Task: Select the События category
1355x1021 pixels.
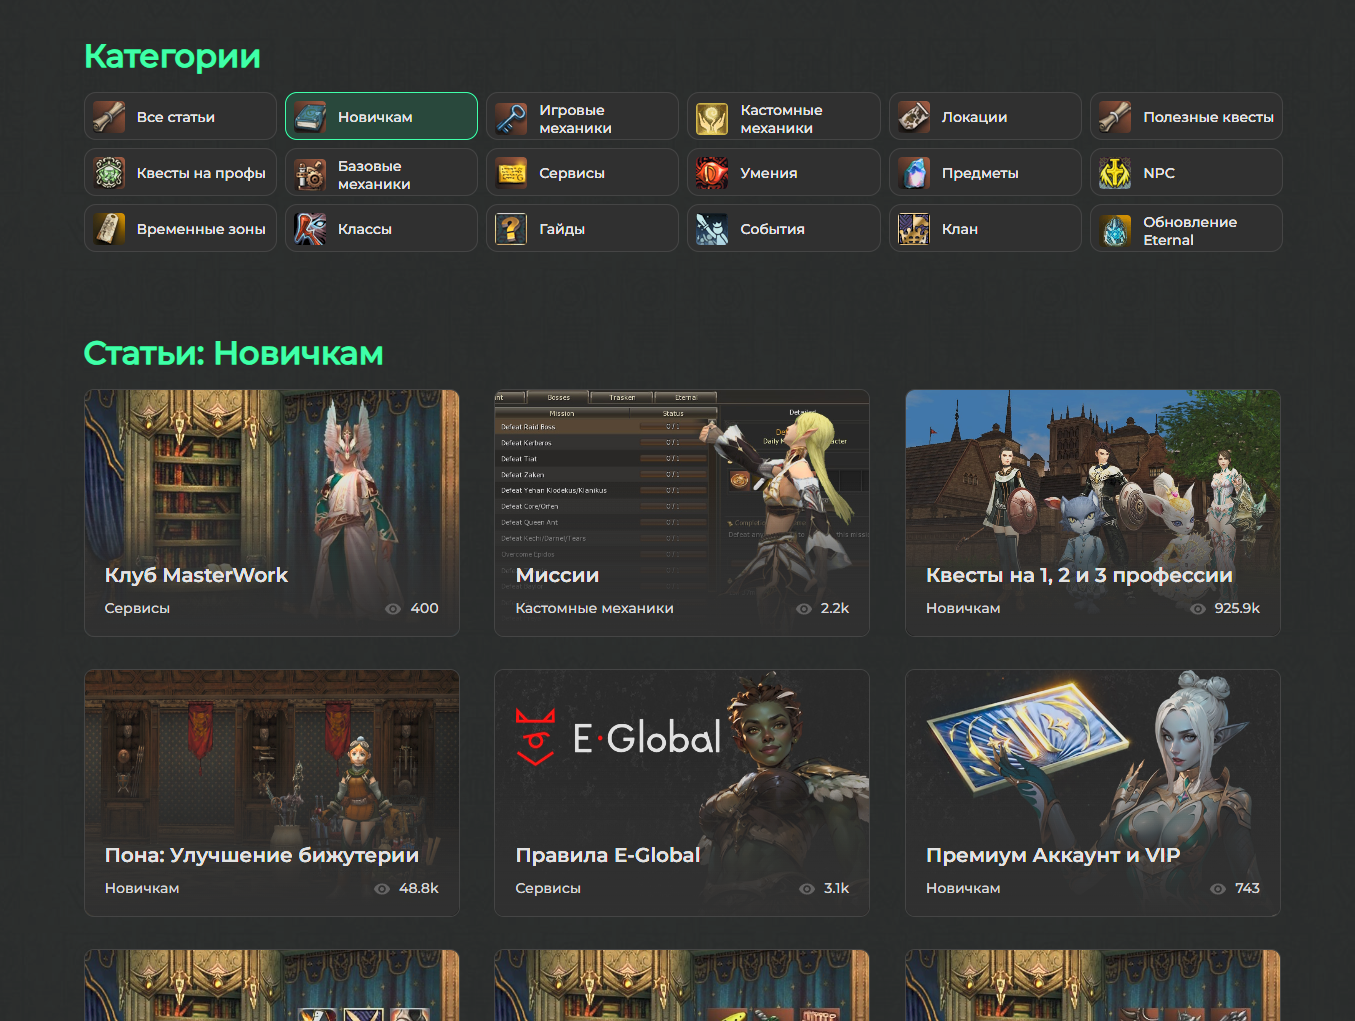Action: click(783, 228)
